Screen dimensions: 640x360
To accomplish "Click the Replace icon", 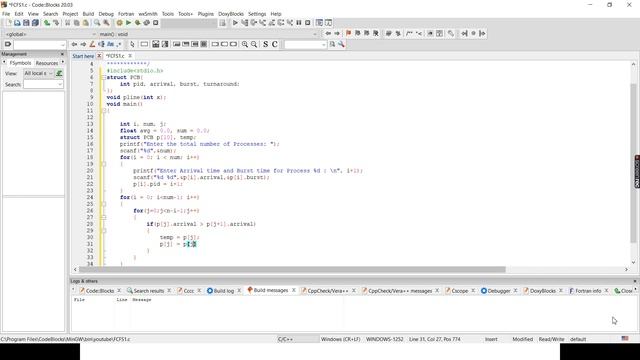I will (106, 23).
